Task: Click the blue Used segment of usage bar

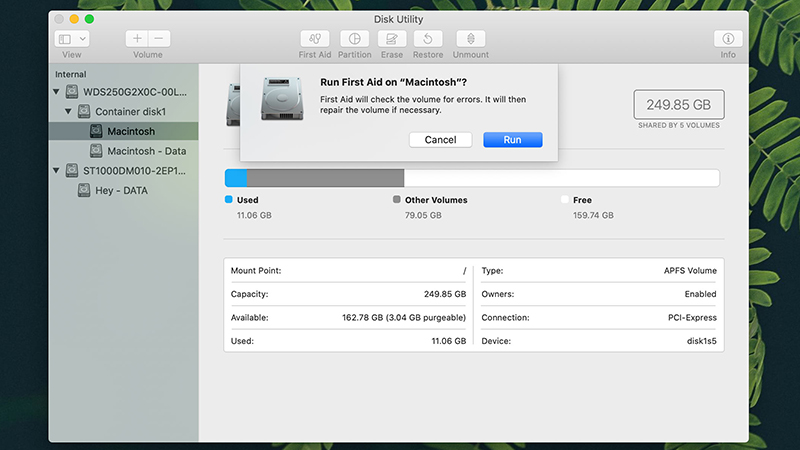Action: [236, 178]
